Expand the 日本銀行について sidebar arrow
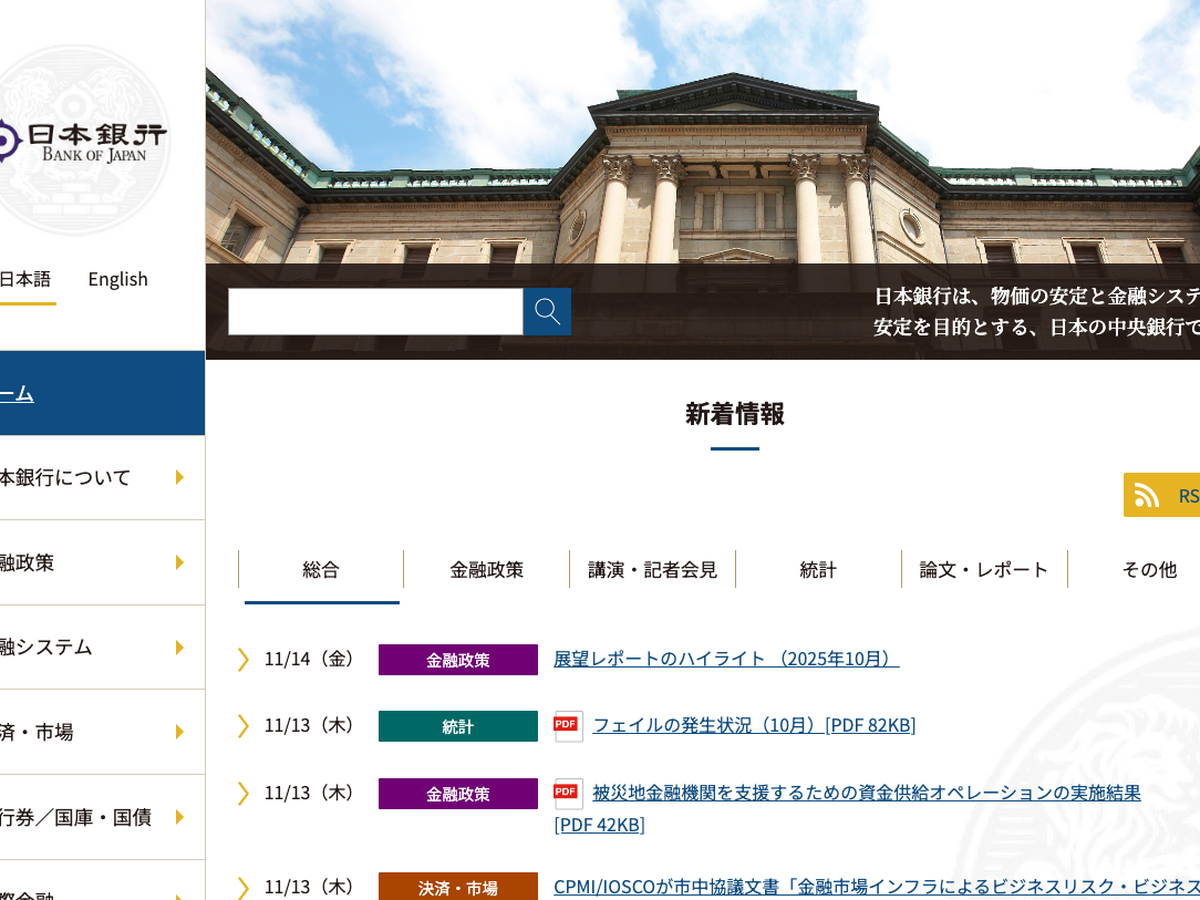The image size is (1200, 900). click(180, 477)
